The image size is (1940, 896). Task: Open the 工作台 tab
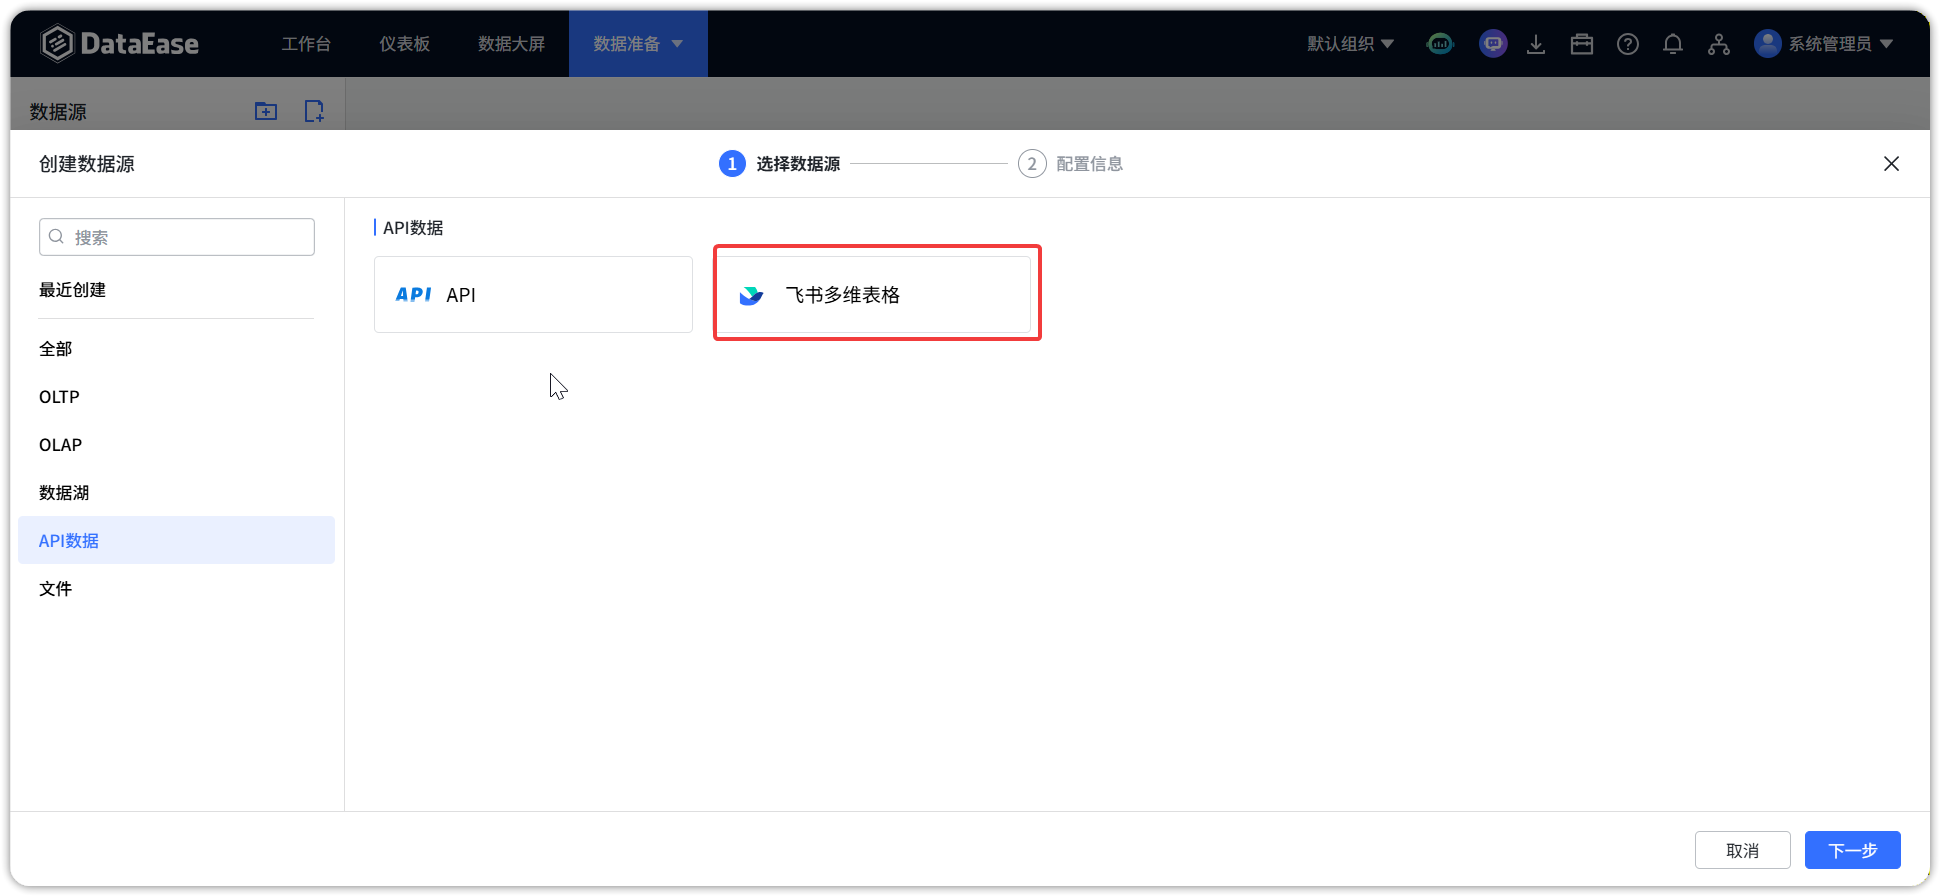pos(306,44)
